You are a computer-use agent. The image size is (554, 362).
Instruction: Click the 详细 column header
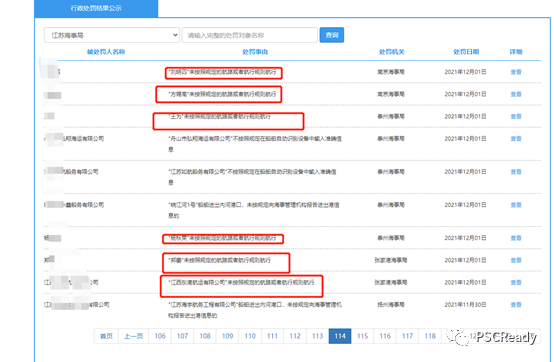pyautogui.click(x=516, y=52)
